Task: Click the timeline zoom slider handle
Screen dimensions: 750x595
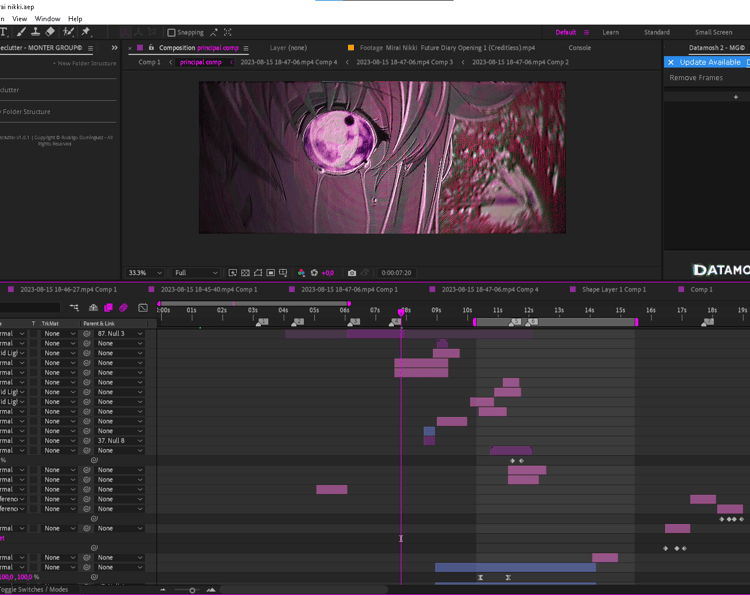Action: click(192, 590)
